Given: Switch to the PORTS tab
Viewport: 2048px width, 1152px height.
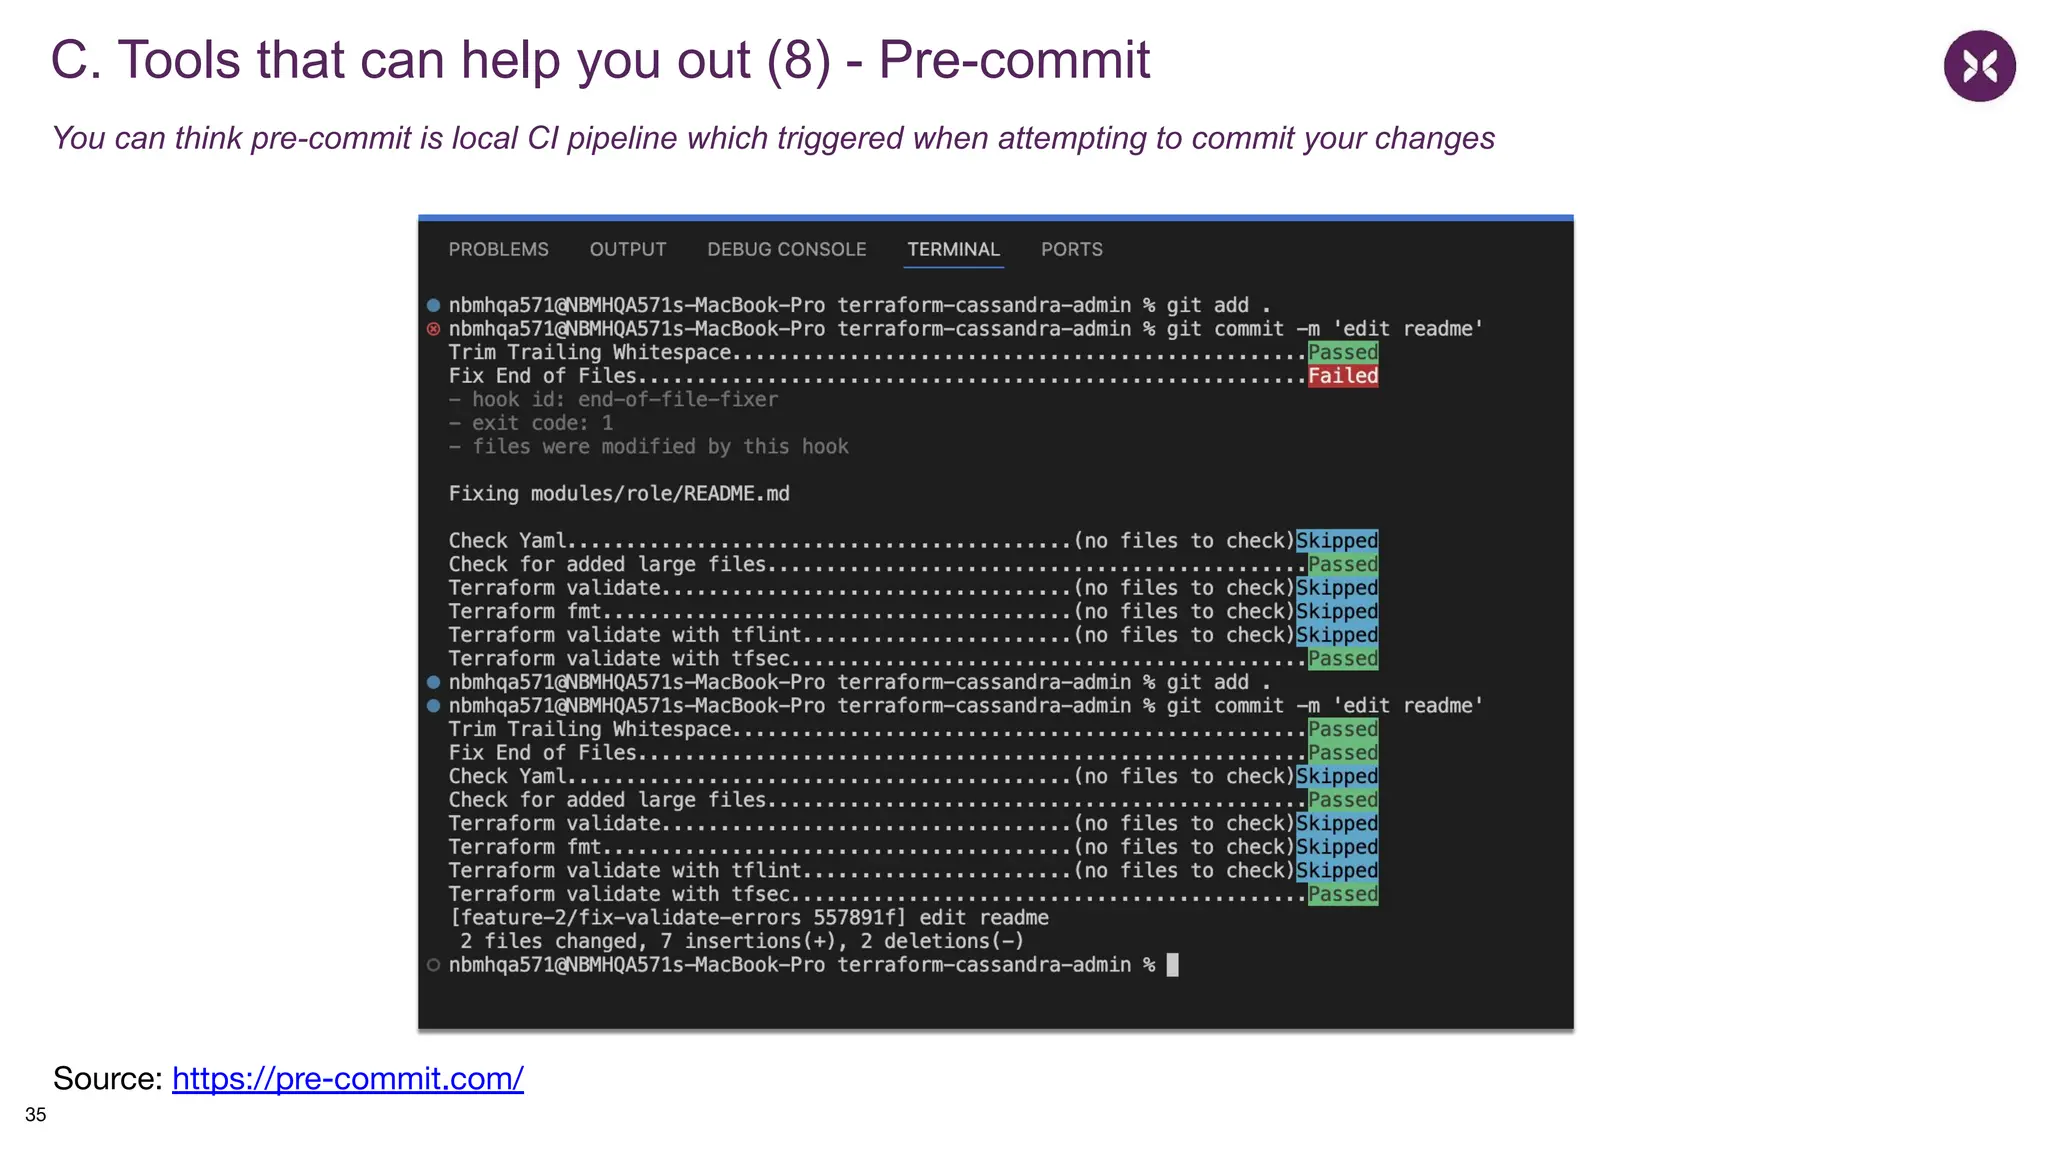Looking at the screenshot, I should 1072,249.
